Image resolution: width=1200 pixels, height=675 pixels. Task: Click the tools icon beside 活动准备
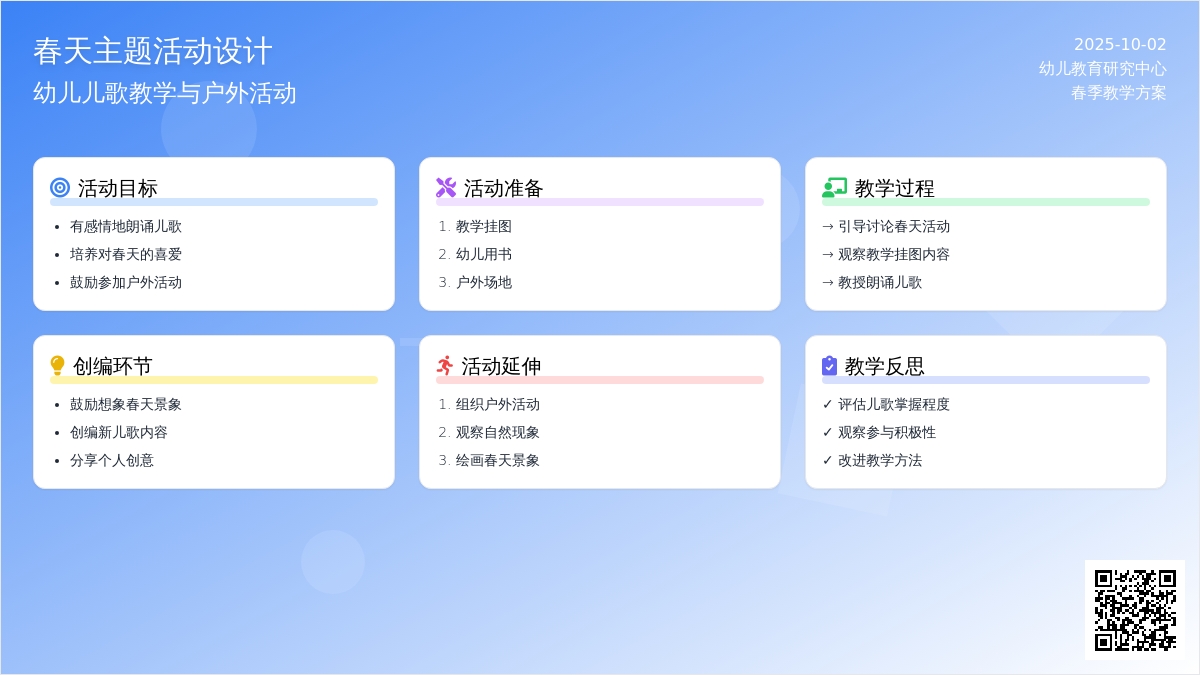pyautogui.click(x=446, y=188)
